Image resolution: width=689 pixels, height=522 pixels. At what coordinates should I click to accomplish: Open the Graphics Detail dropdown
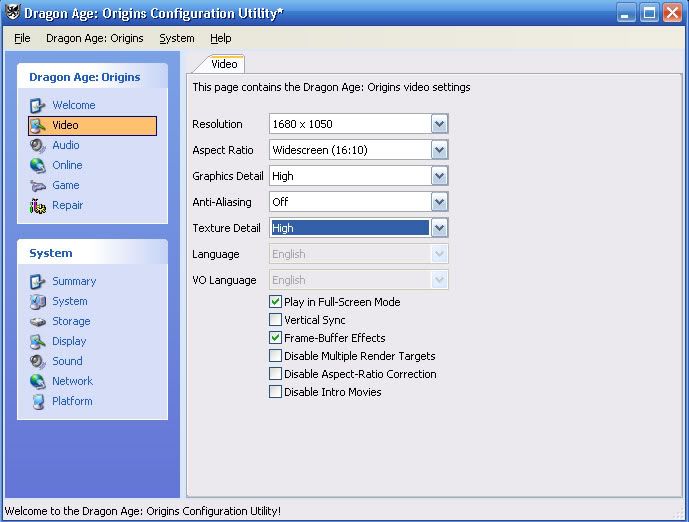click(x=439, y=176)
